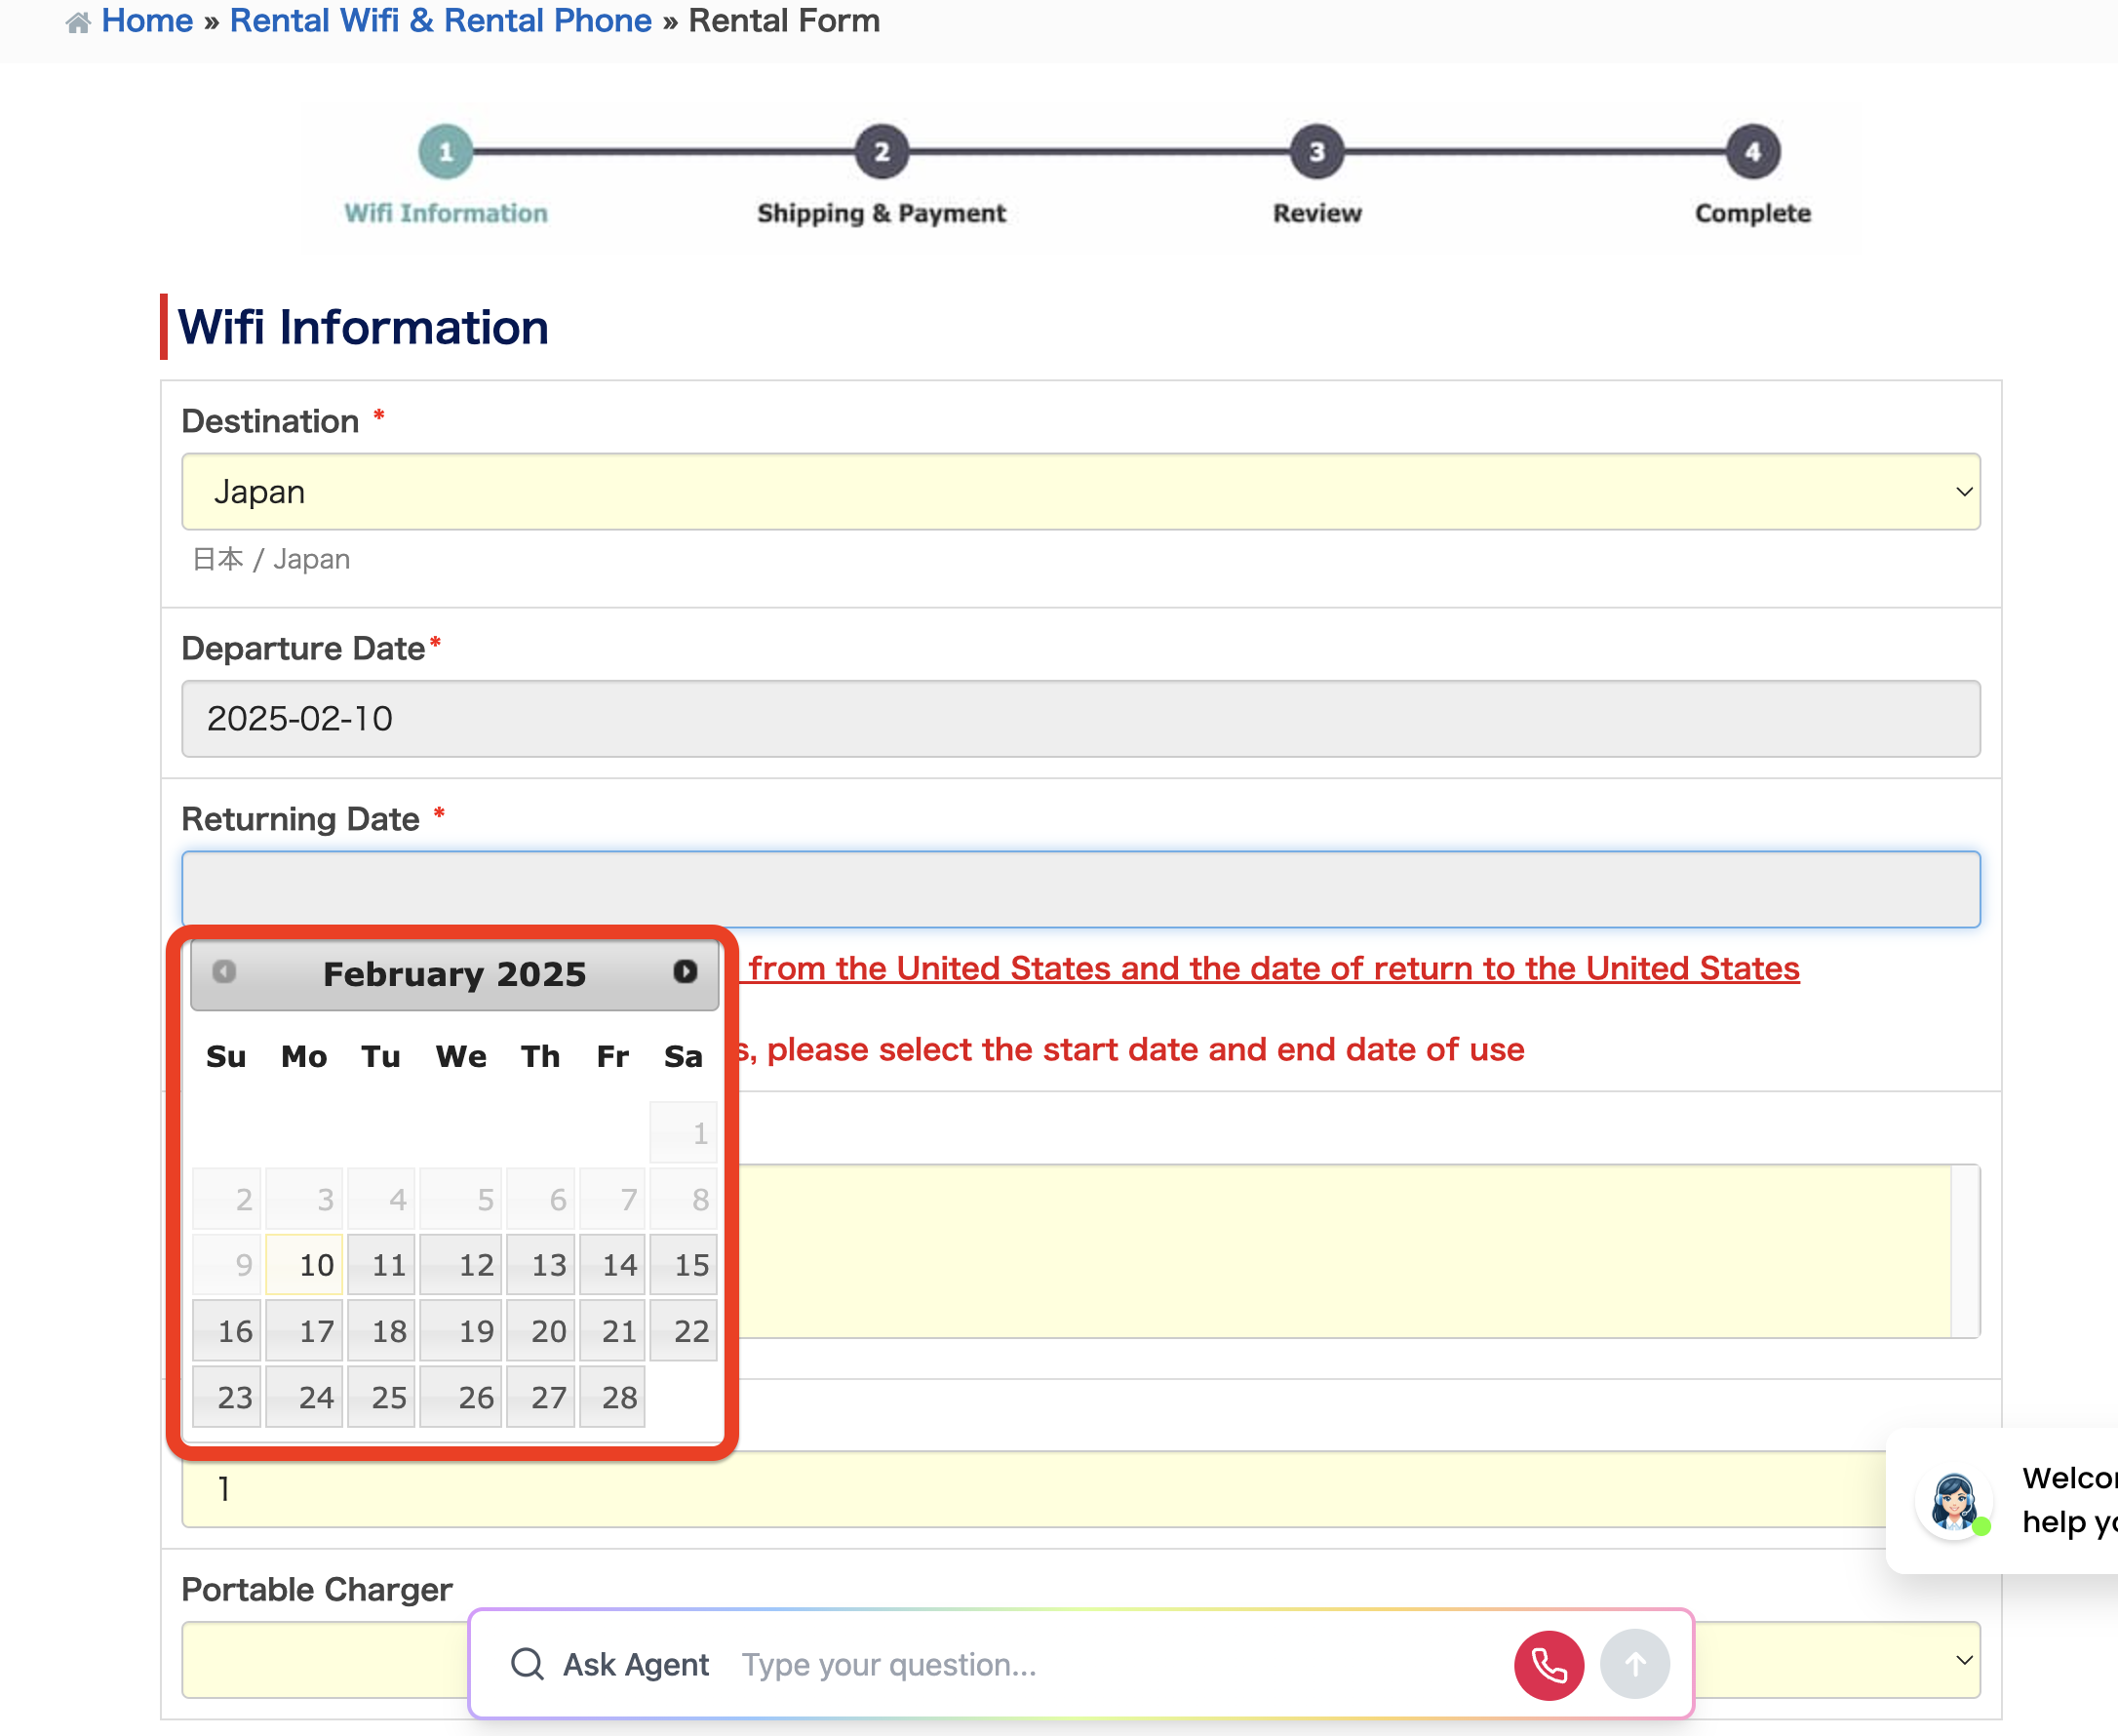Open the Destination dropdown showing Japan
The width and height of the screenshot is (2118, 1736).
(1080, 492)
